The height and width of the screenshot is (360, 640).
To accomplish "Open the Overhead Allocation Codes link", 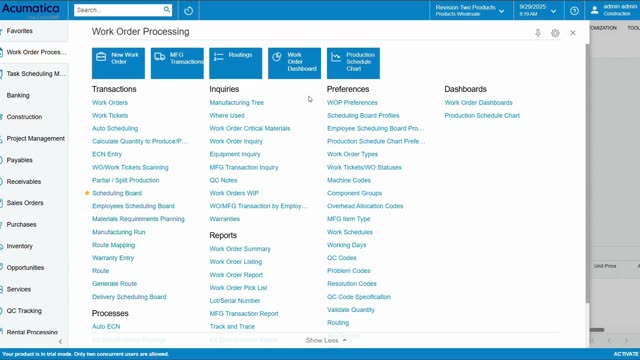I will click(365, 206).
